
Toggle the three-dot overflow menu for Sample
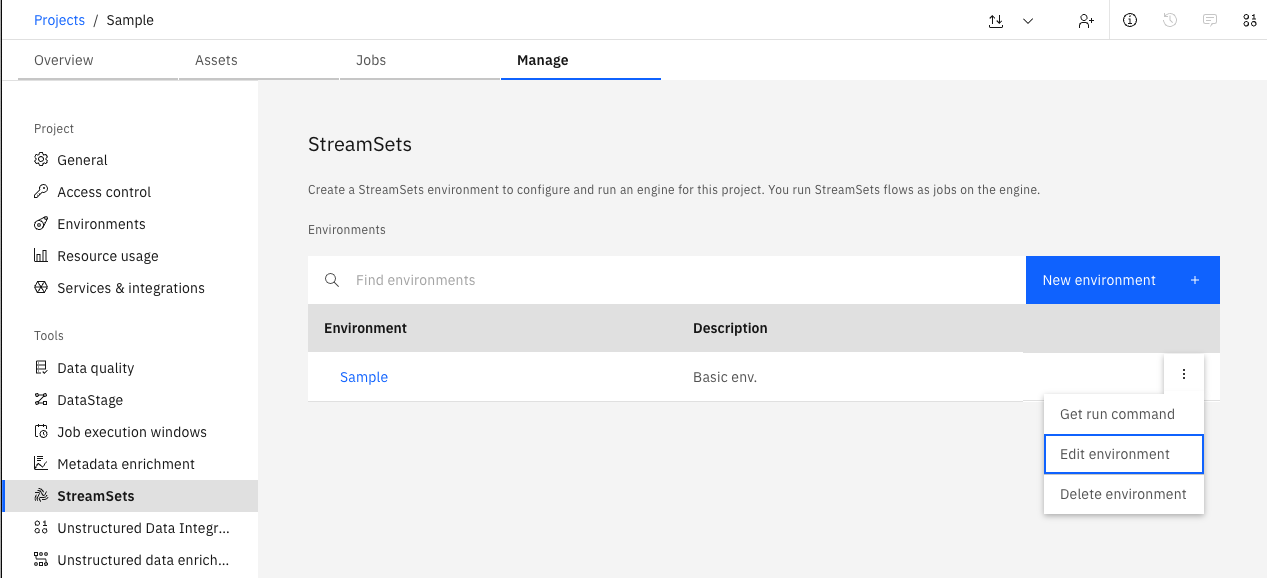click(1184, 374)
